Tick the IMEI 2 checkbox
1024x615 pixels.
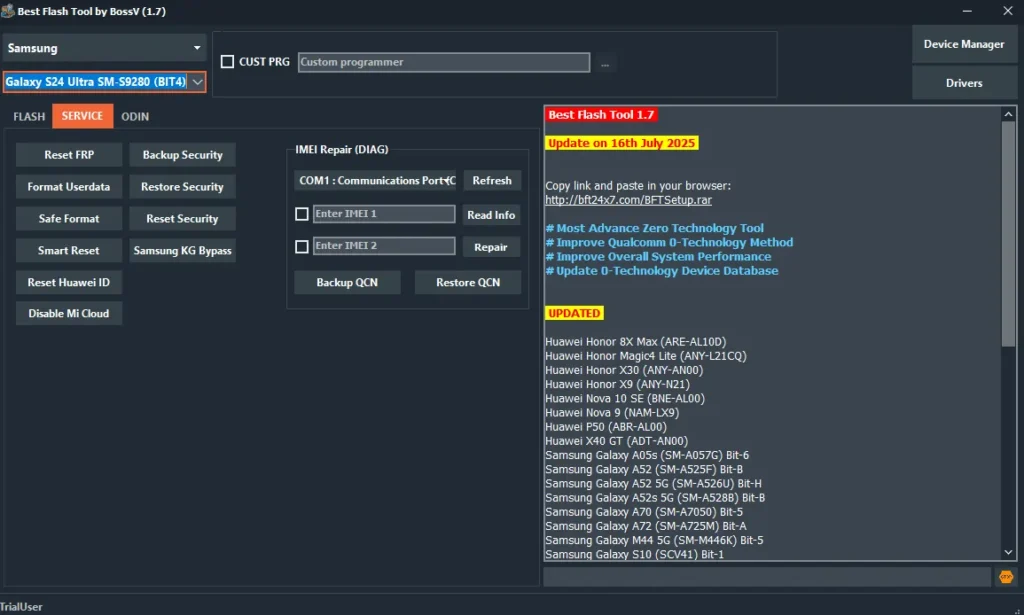302,246
